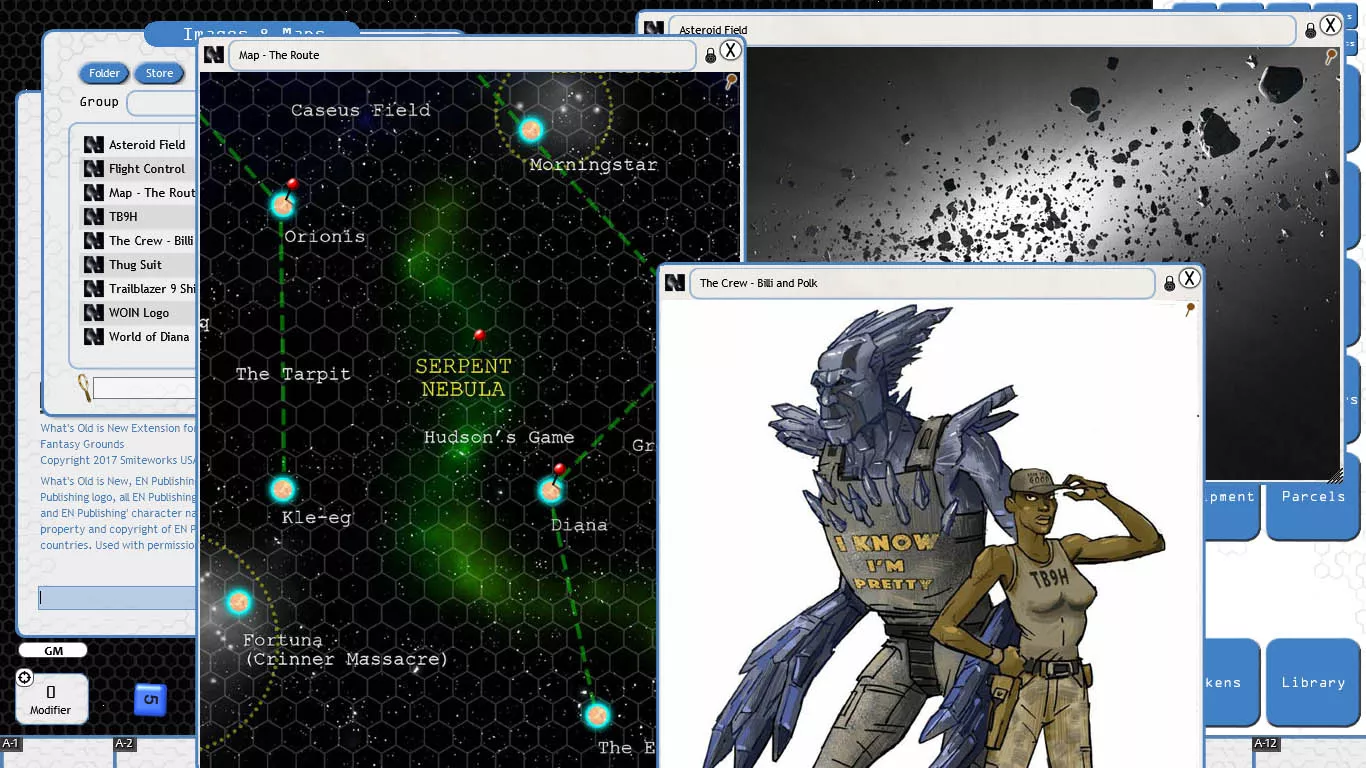
Task: Click the image icon in the Map - The Route title bar
Action: point(214,55)
